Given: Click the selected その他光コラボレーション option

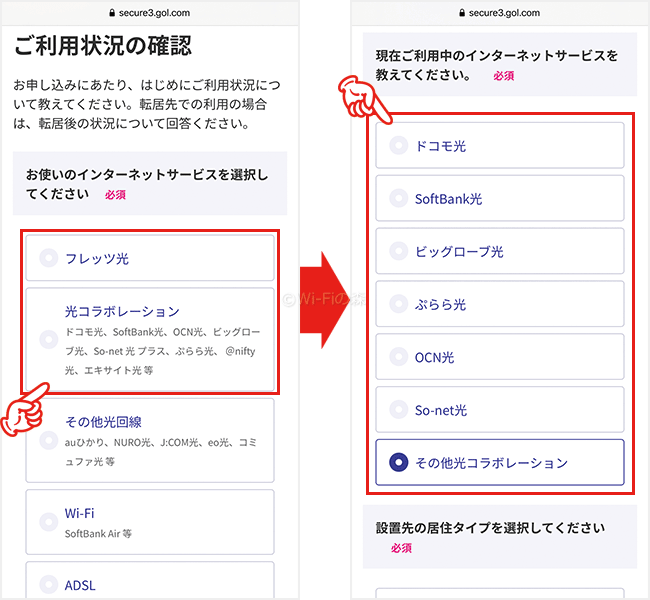Looking at the screenshot, I should pyautogui.click(x=500, y=462).
